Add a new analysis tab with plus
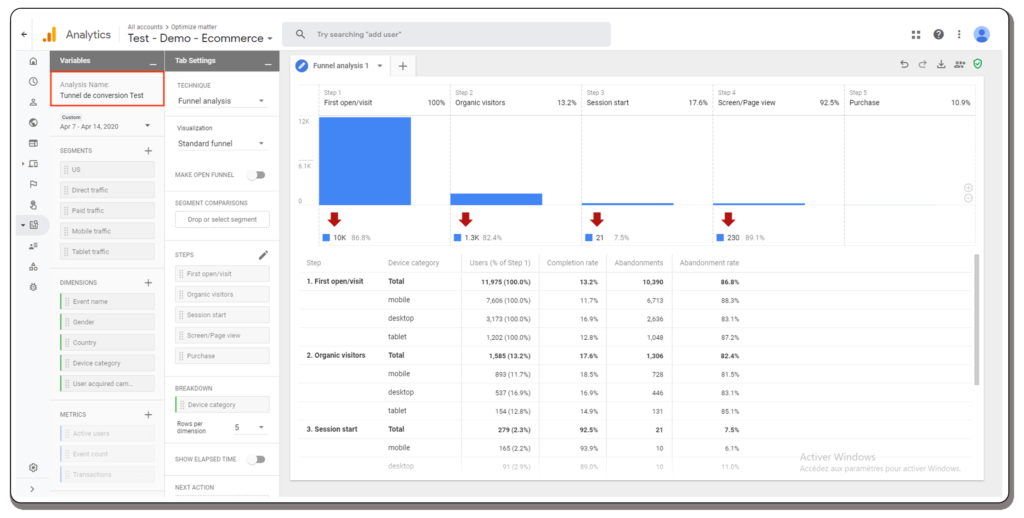Screen dimensions: 1024x518 click(403, 66)
